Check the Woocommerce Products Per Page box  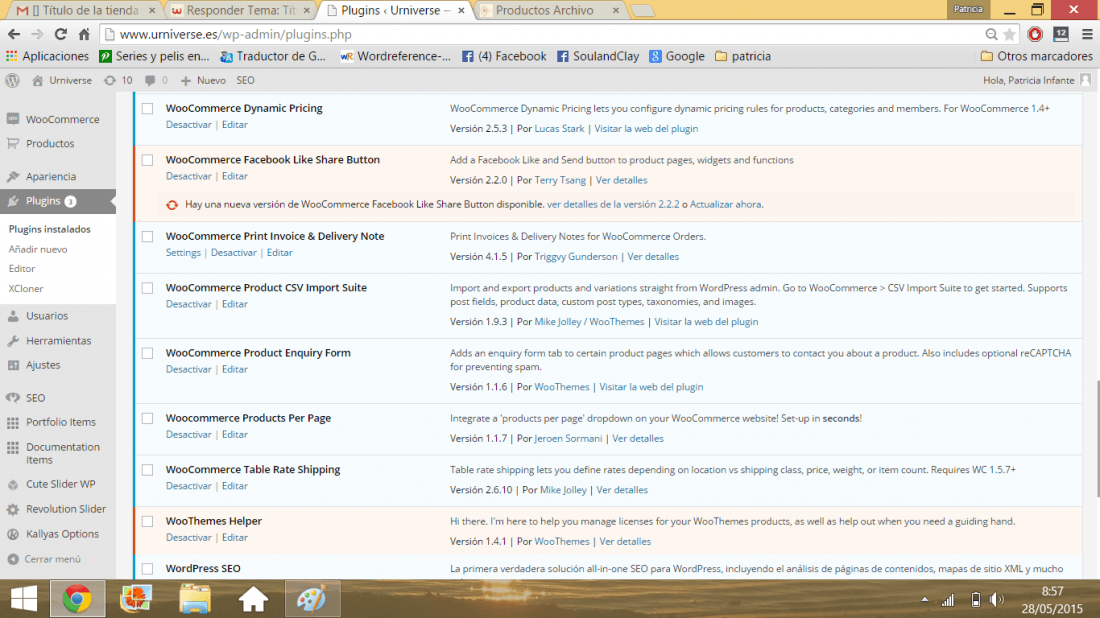tap(147, 418)
